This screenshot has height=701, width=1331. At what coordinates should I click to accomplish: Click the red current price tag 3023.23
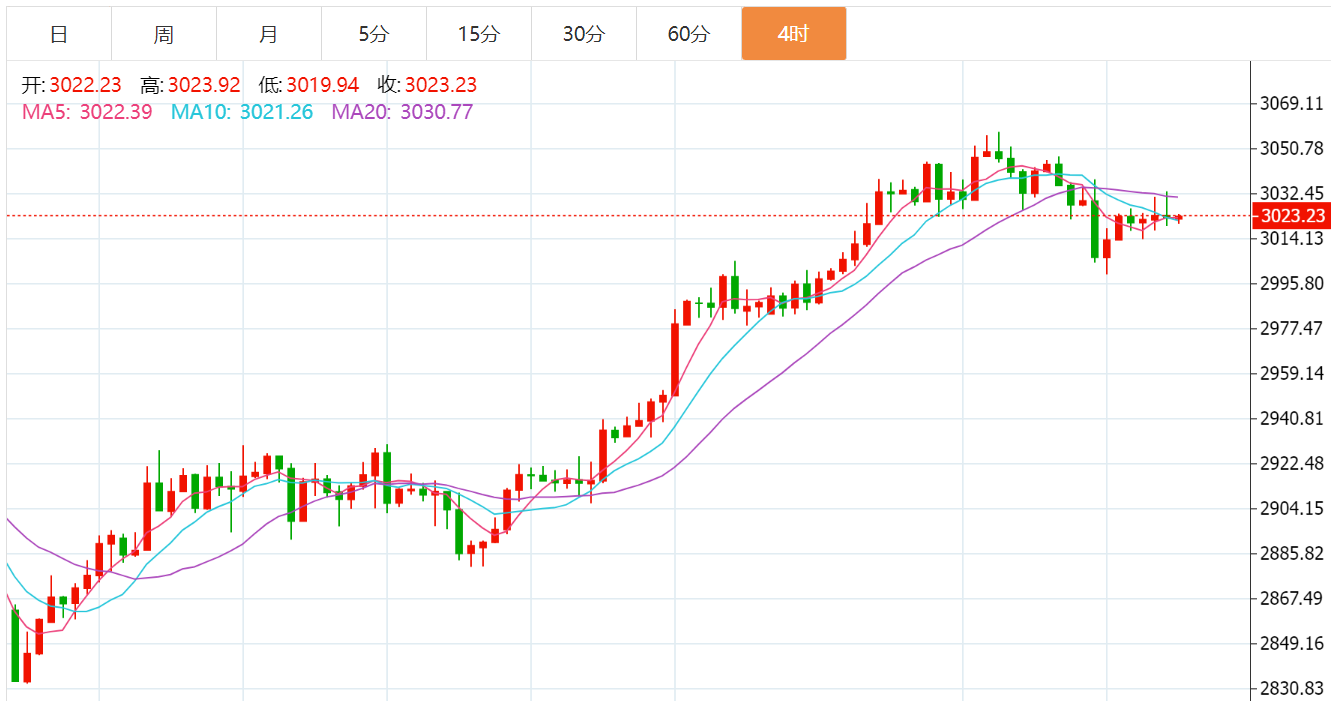point(1292,216)
